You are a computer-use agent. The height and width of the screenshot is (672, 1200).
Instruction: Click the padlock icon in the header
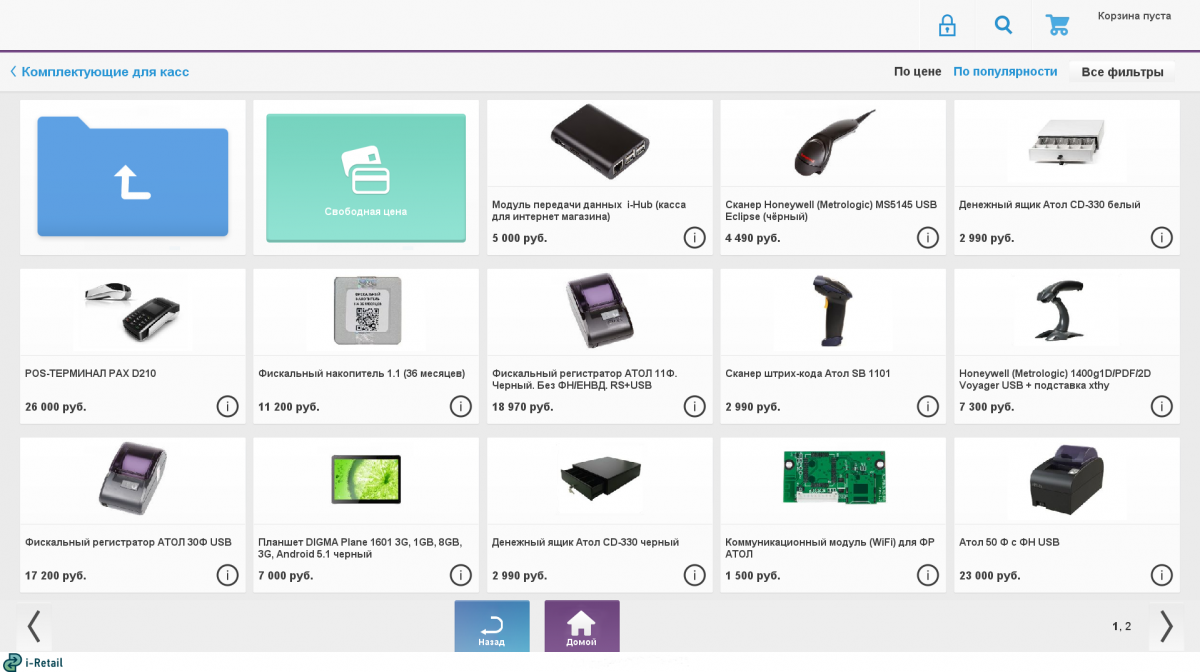(946, 25)
